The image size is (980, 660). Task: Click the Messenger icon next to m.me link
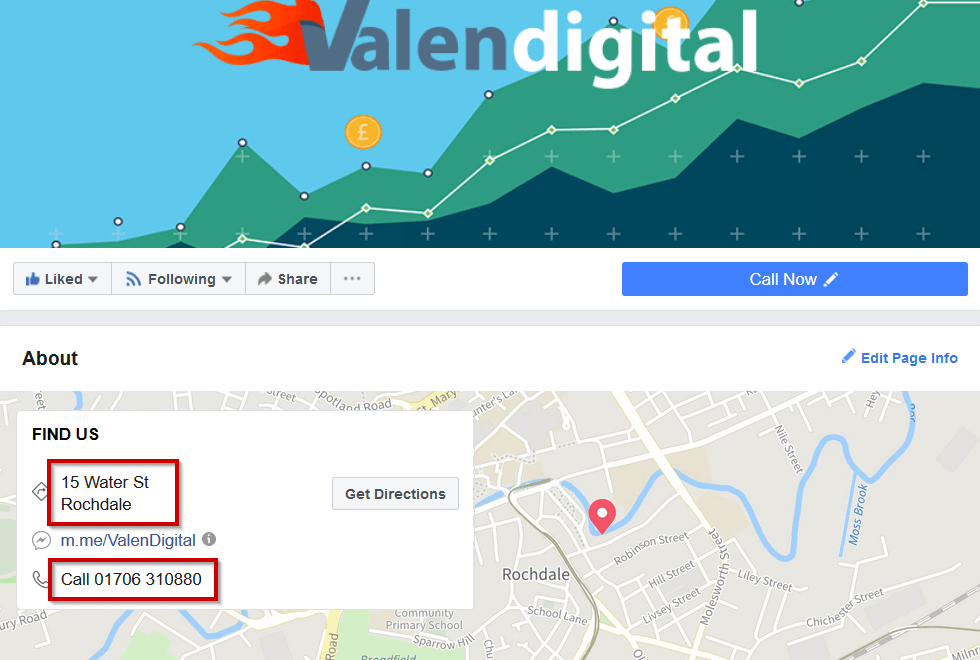pyautogui.click(x=41, y=540)
